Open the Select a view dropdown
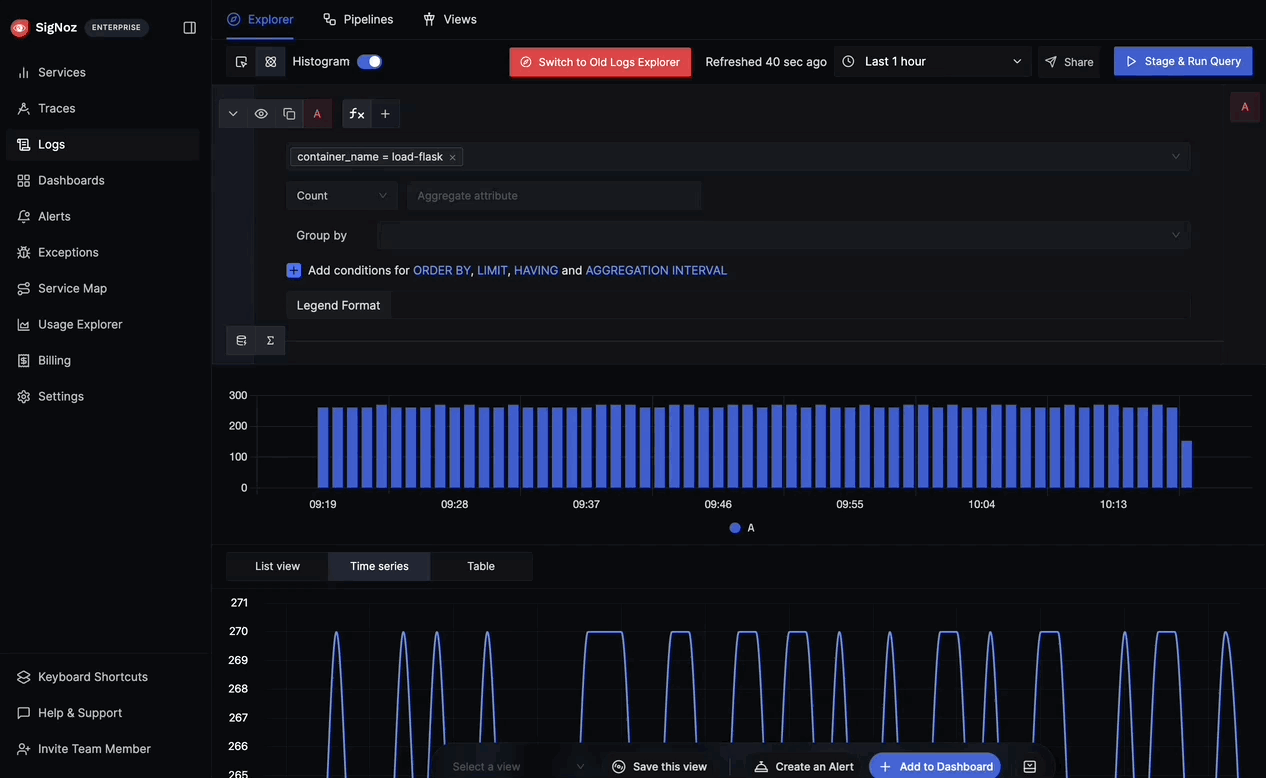 point(518,767)
